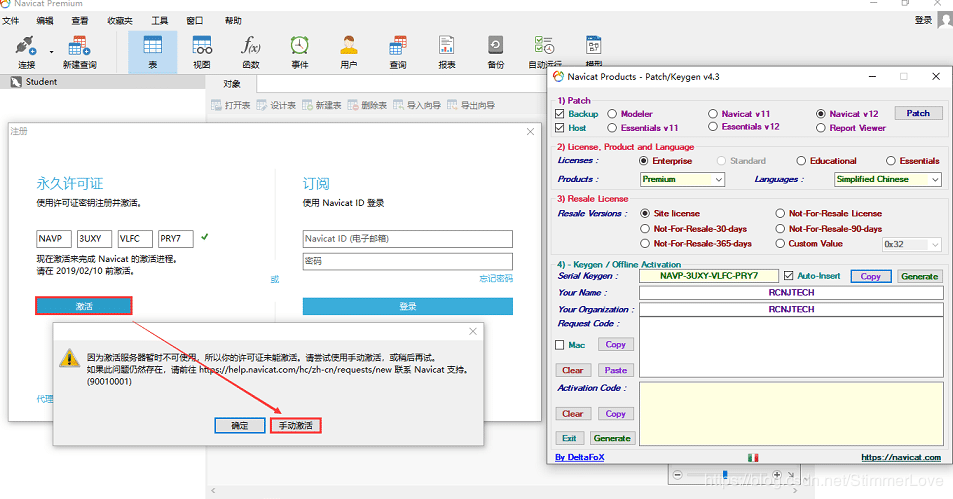
Task: Click the Function f(x) icon
Action: [251, 52]
